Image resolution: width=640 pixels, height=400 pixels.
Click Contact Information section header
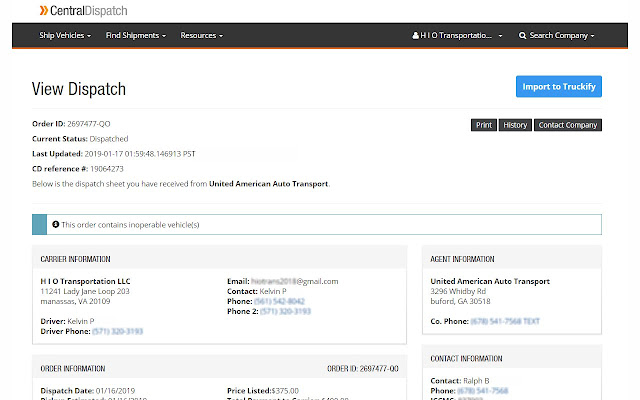tap(466, 358)
